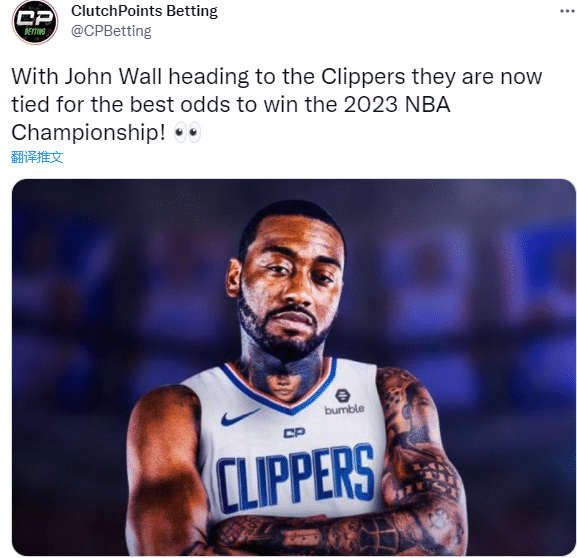Click the tweet text about John Wall
Viewport: 577px width, 558px height.
277,105
